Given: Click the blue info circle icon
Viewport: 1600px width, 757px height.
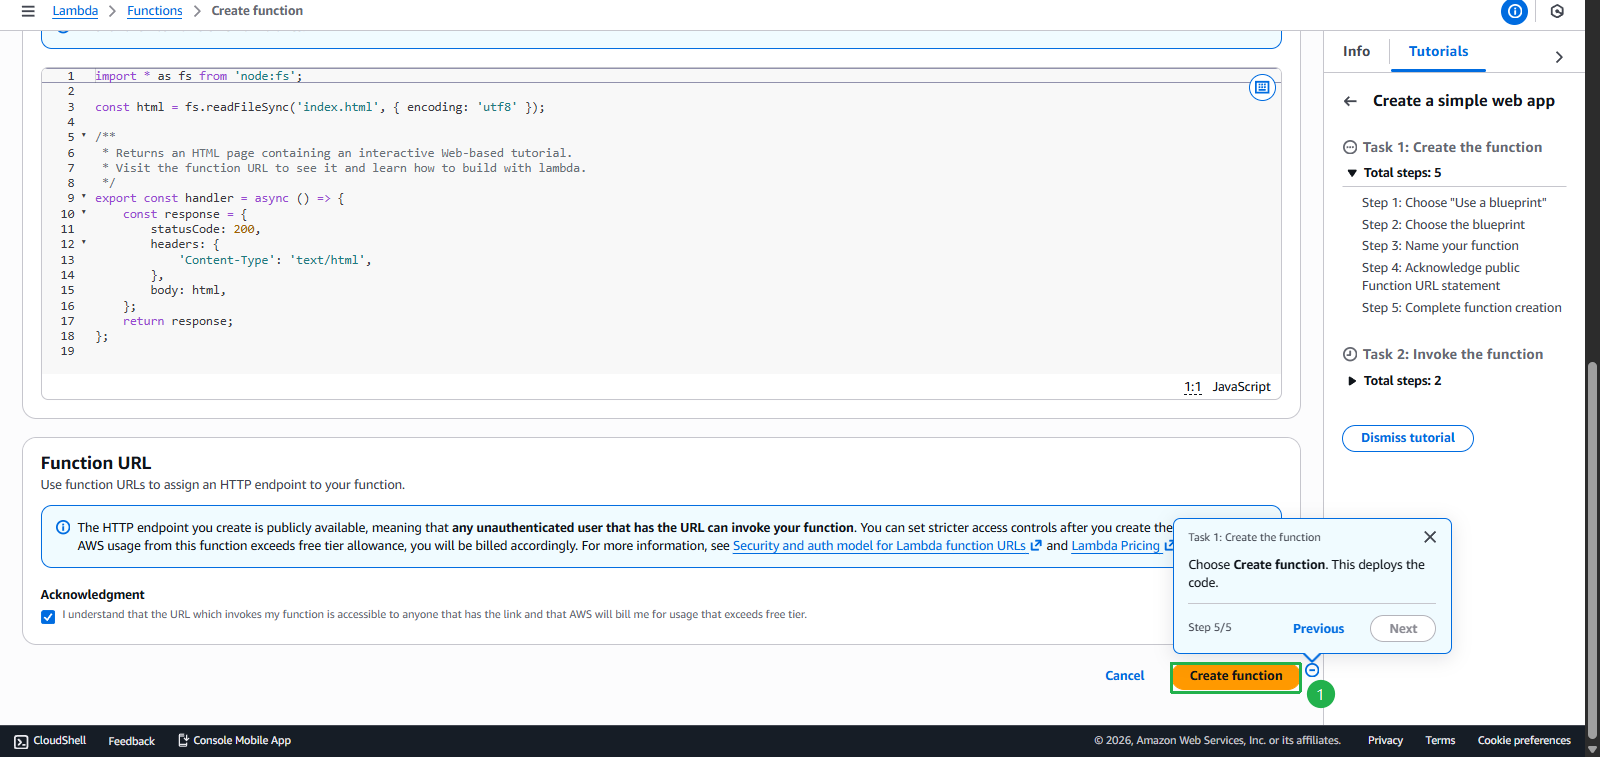Looking at the screenshot, I should (x=1514, y=12).
